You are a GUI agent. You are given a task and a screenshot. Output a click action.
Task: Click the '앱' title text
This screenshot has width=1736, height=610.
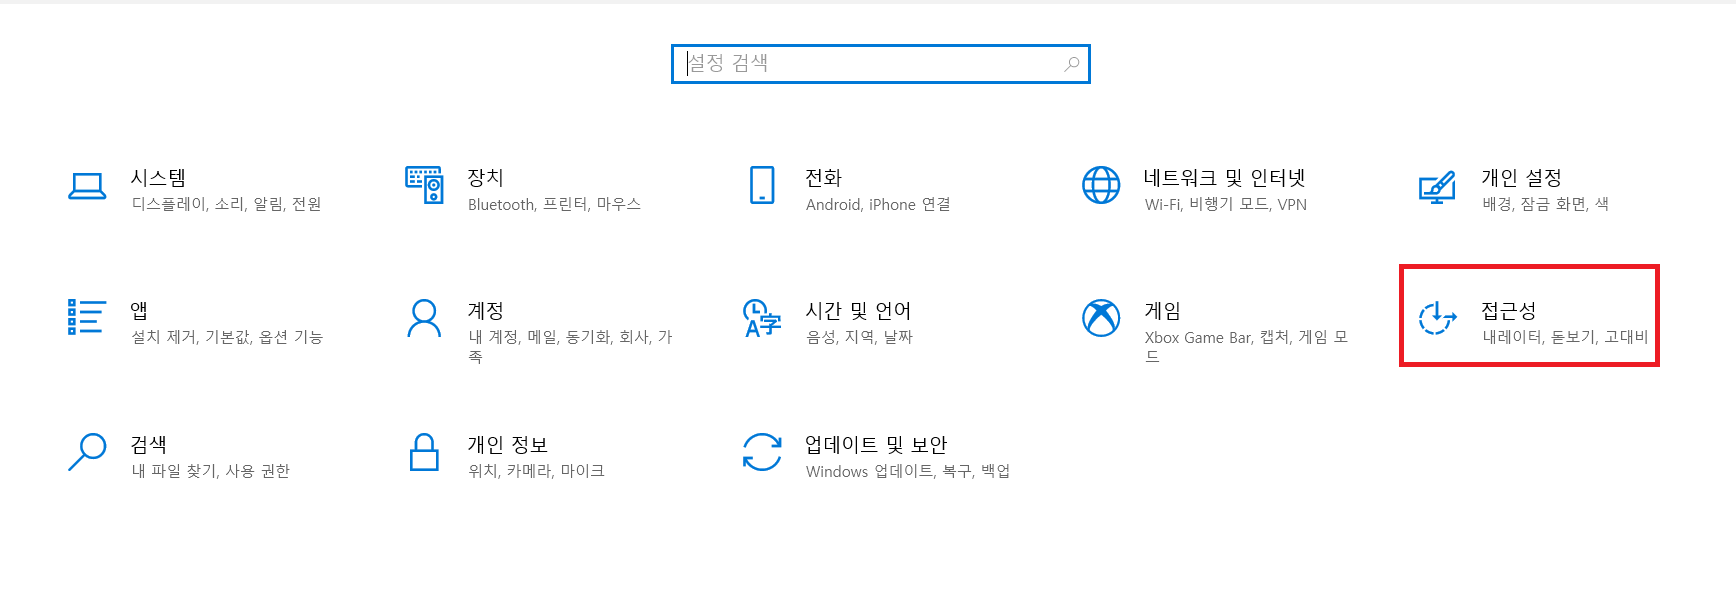pos(139,311)
